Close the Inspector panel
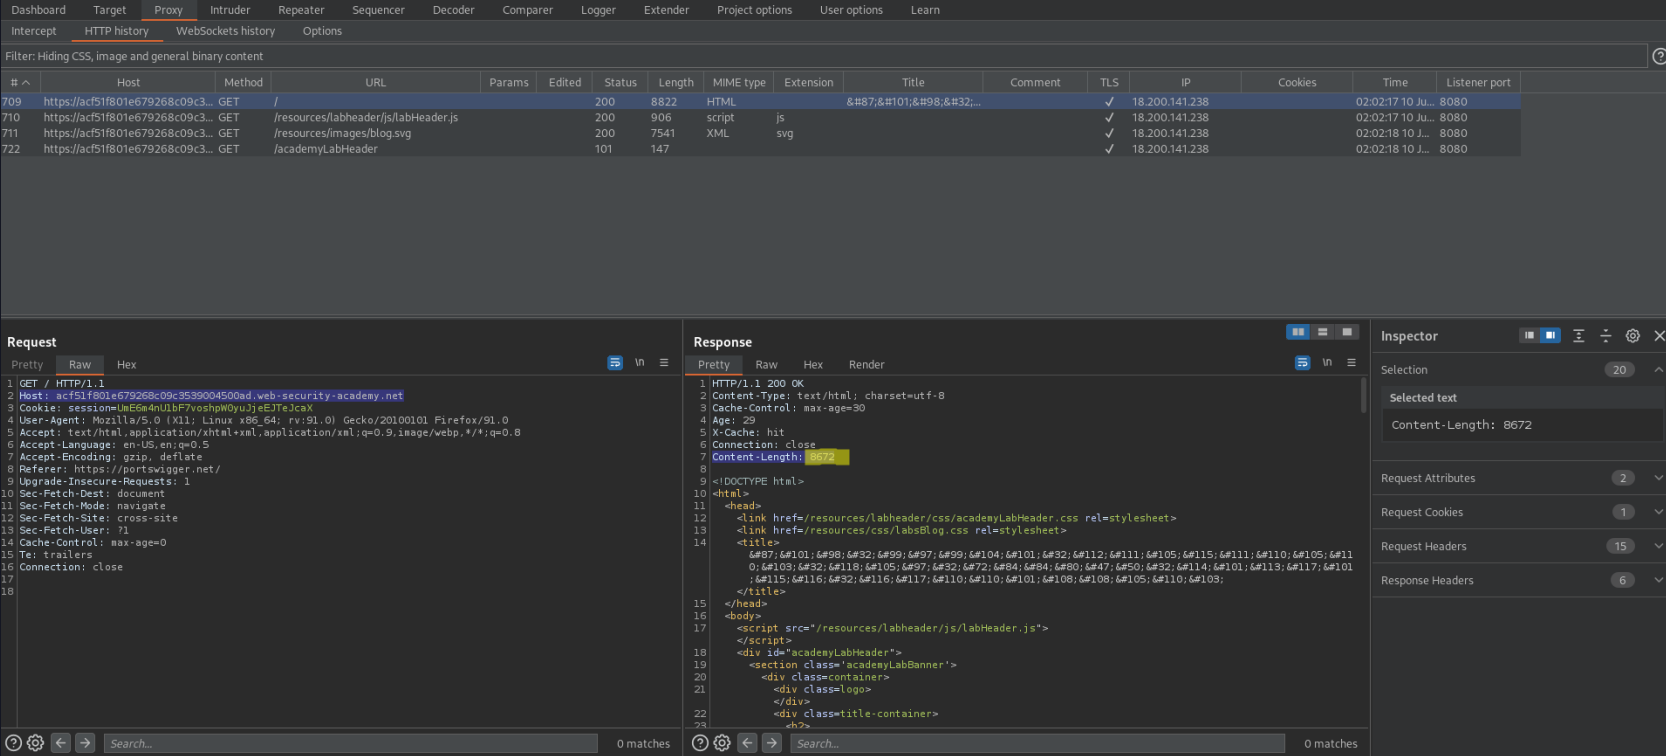This screenshot has height=756, width=1666. tap(1659, 336)
